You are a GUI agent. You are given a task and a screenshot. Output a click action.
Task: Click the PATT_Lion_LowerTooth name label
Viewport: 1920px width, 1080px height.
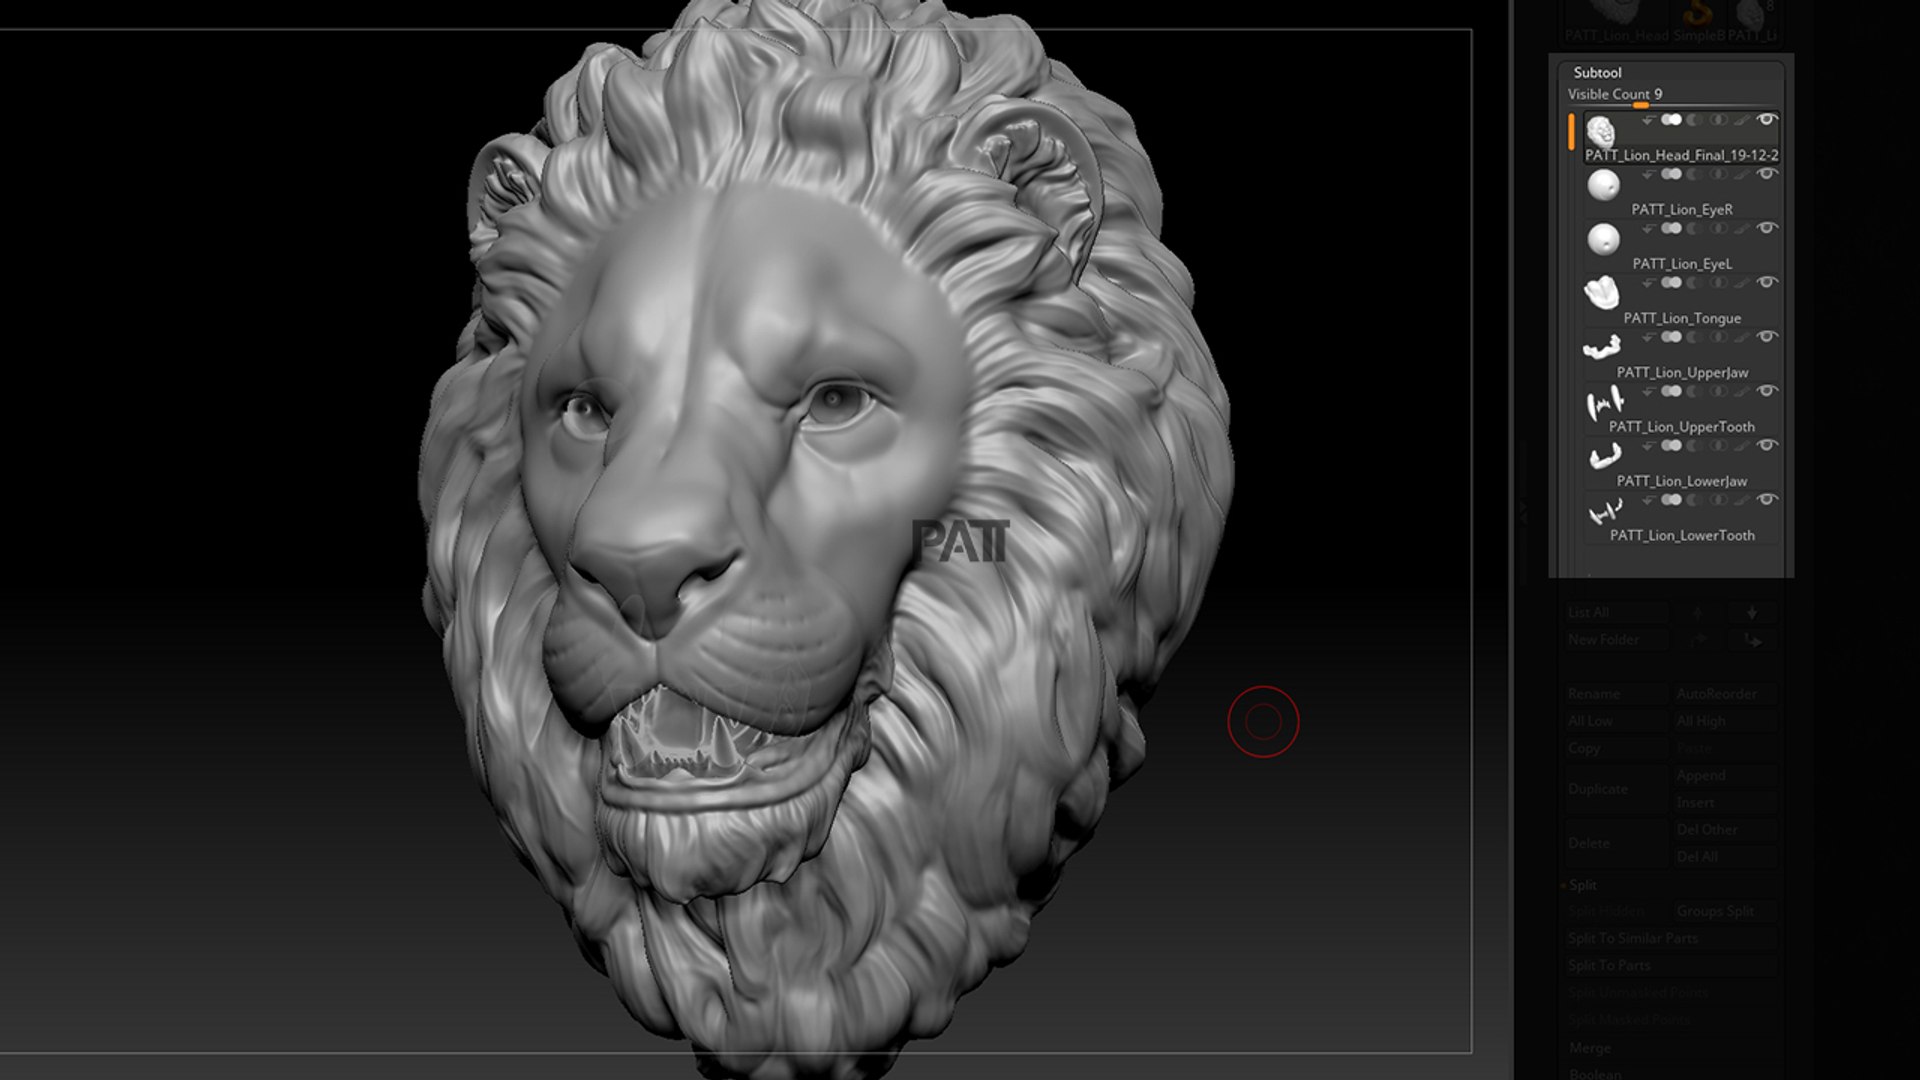[x=1682, y=535]
